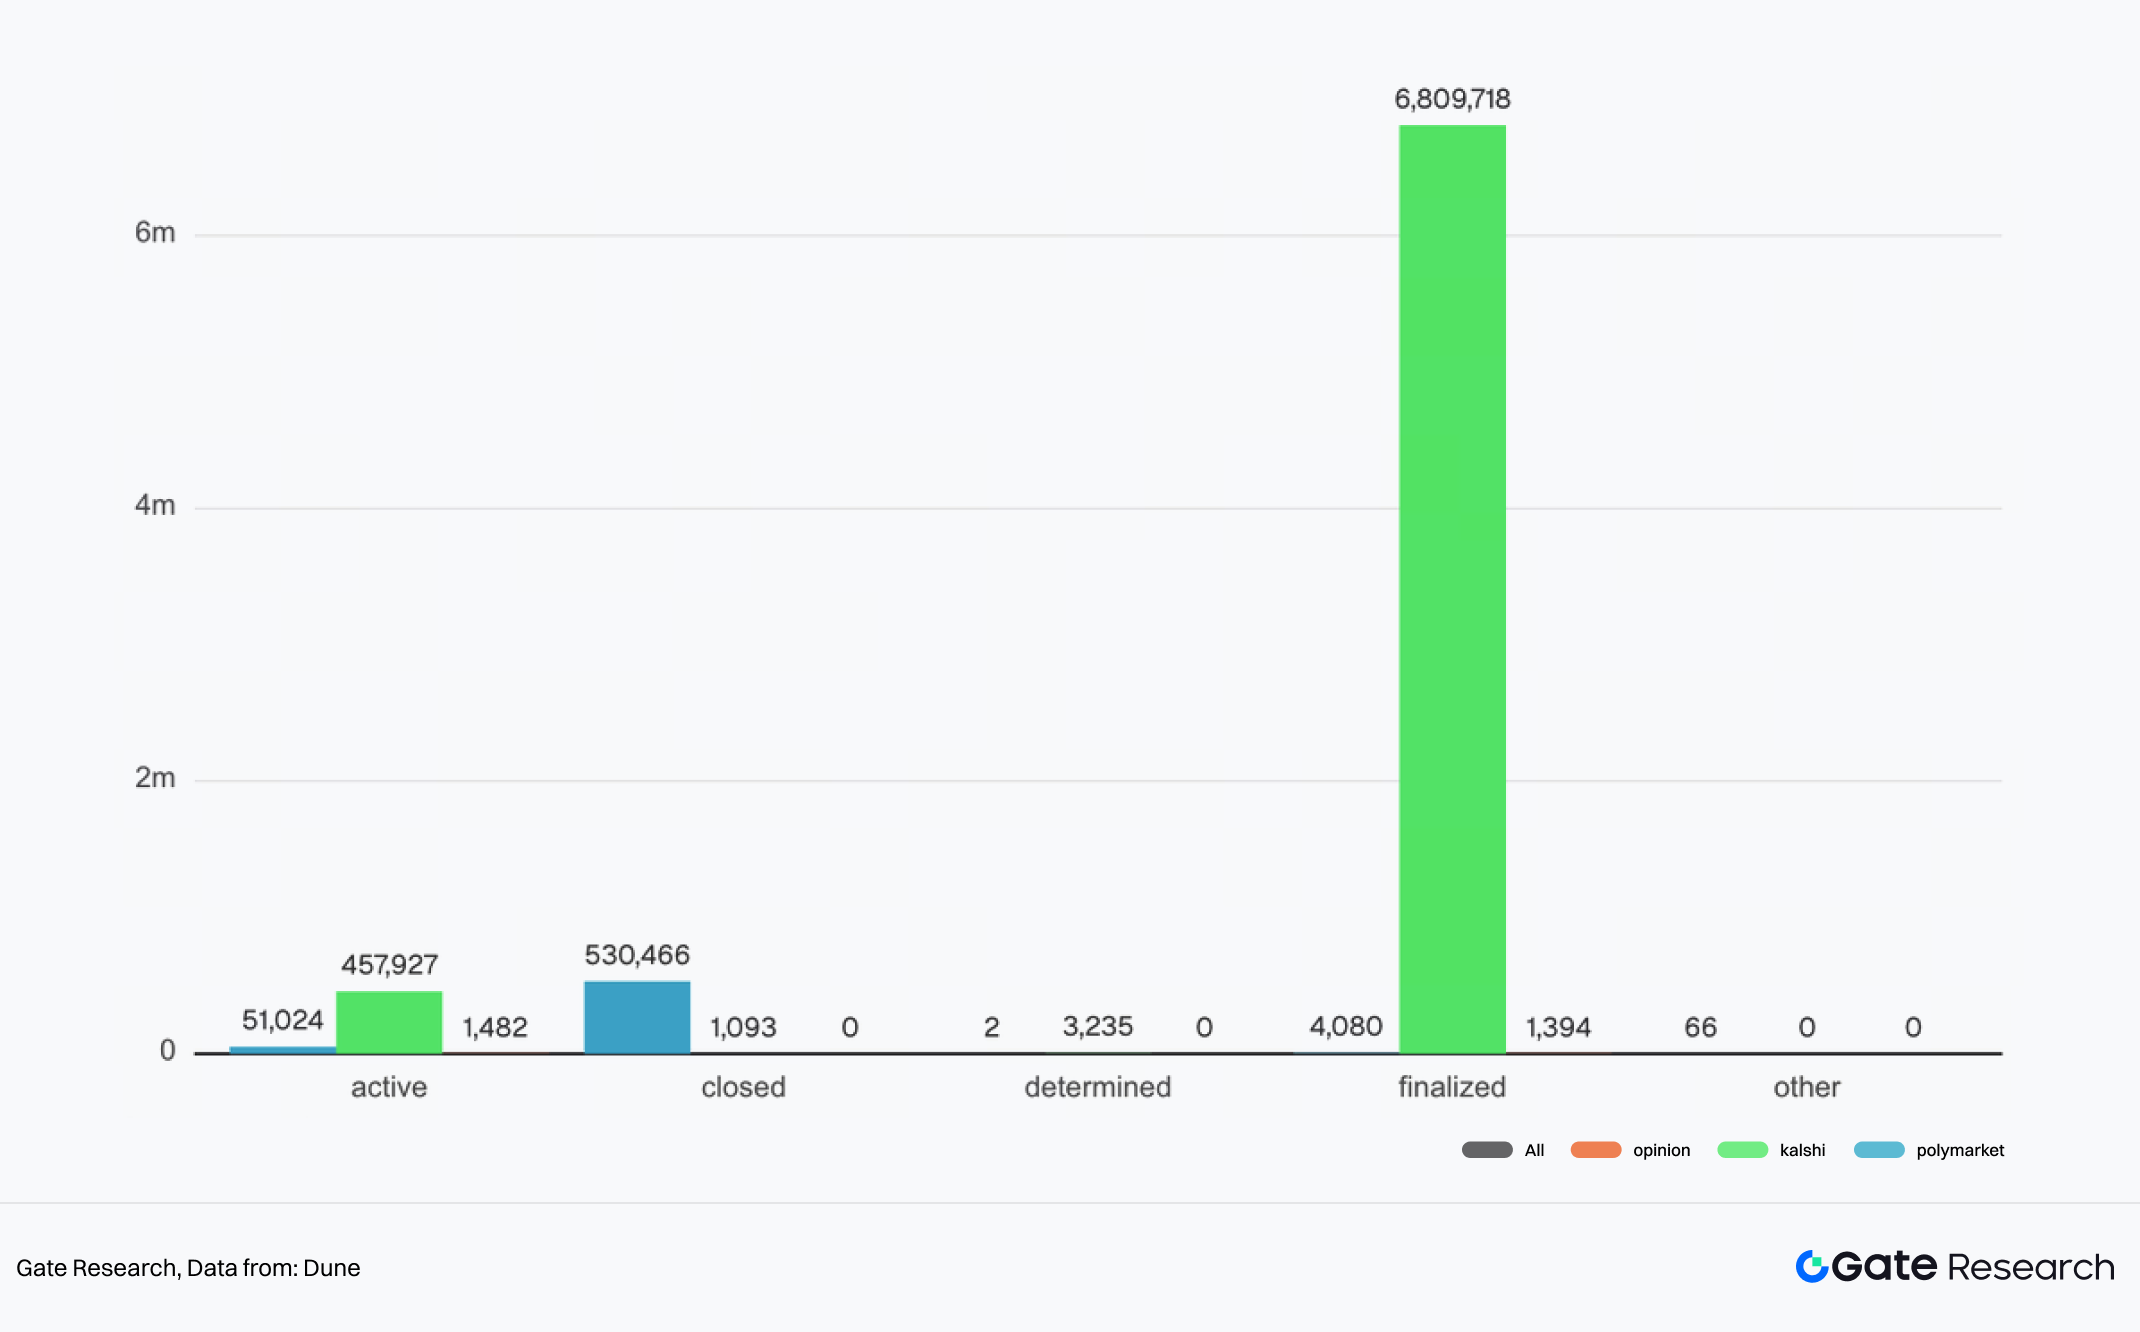Toggle the blue polymarket legend swatch

click(1879, 1150)
